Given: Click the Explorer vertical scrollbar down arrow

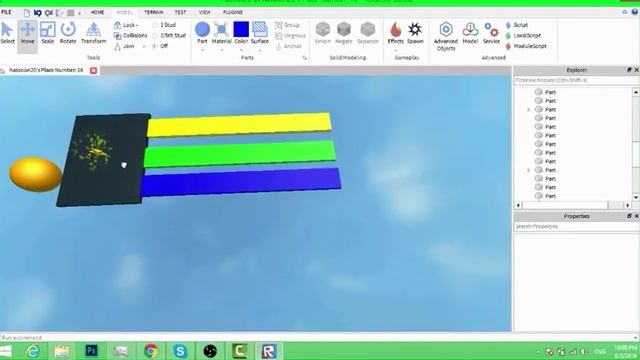Looking at the screenshot, I should pyautogui.click(x=636, y=197).
